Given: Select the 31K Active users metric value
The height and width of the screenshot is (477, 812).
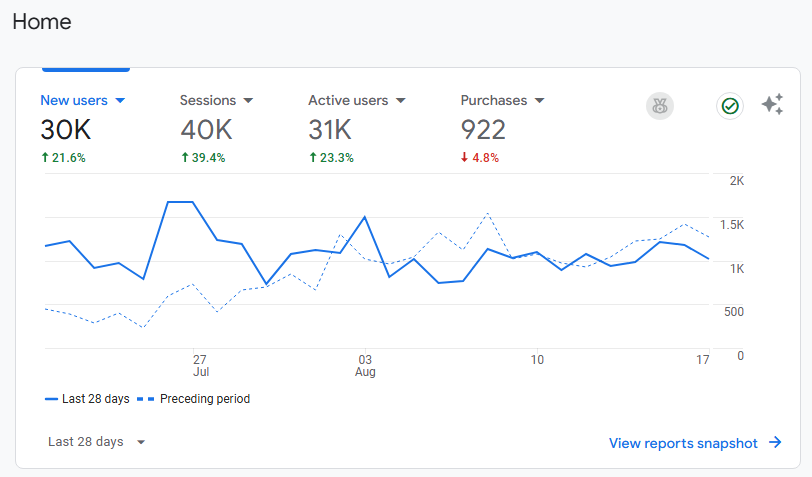Looking at the screenshot, I should [x=330, y=129].
